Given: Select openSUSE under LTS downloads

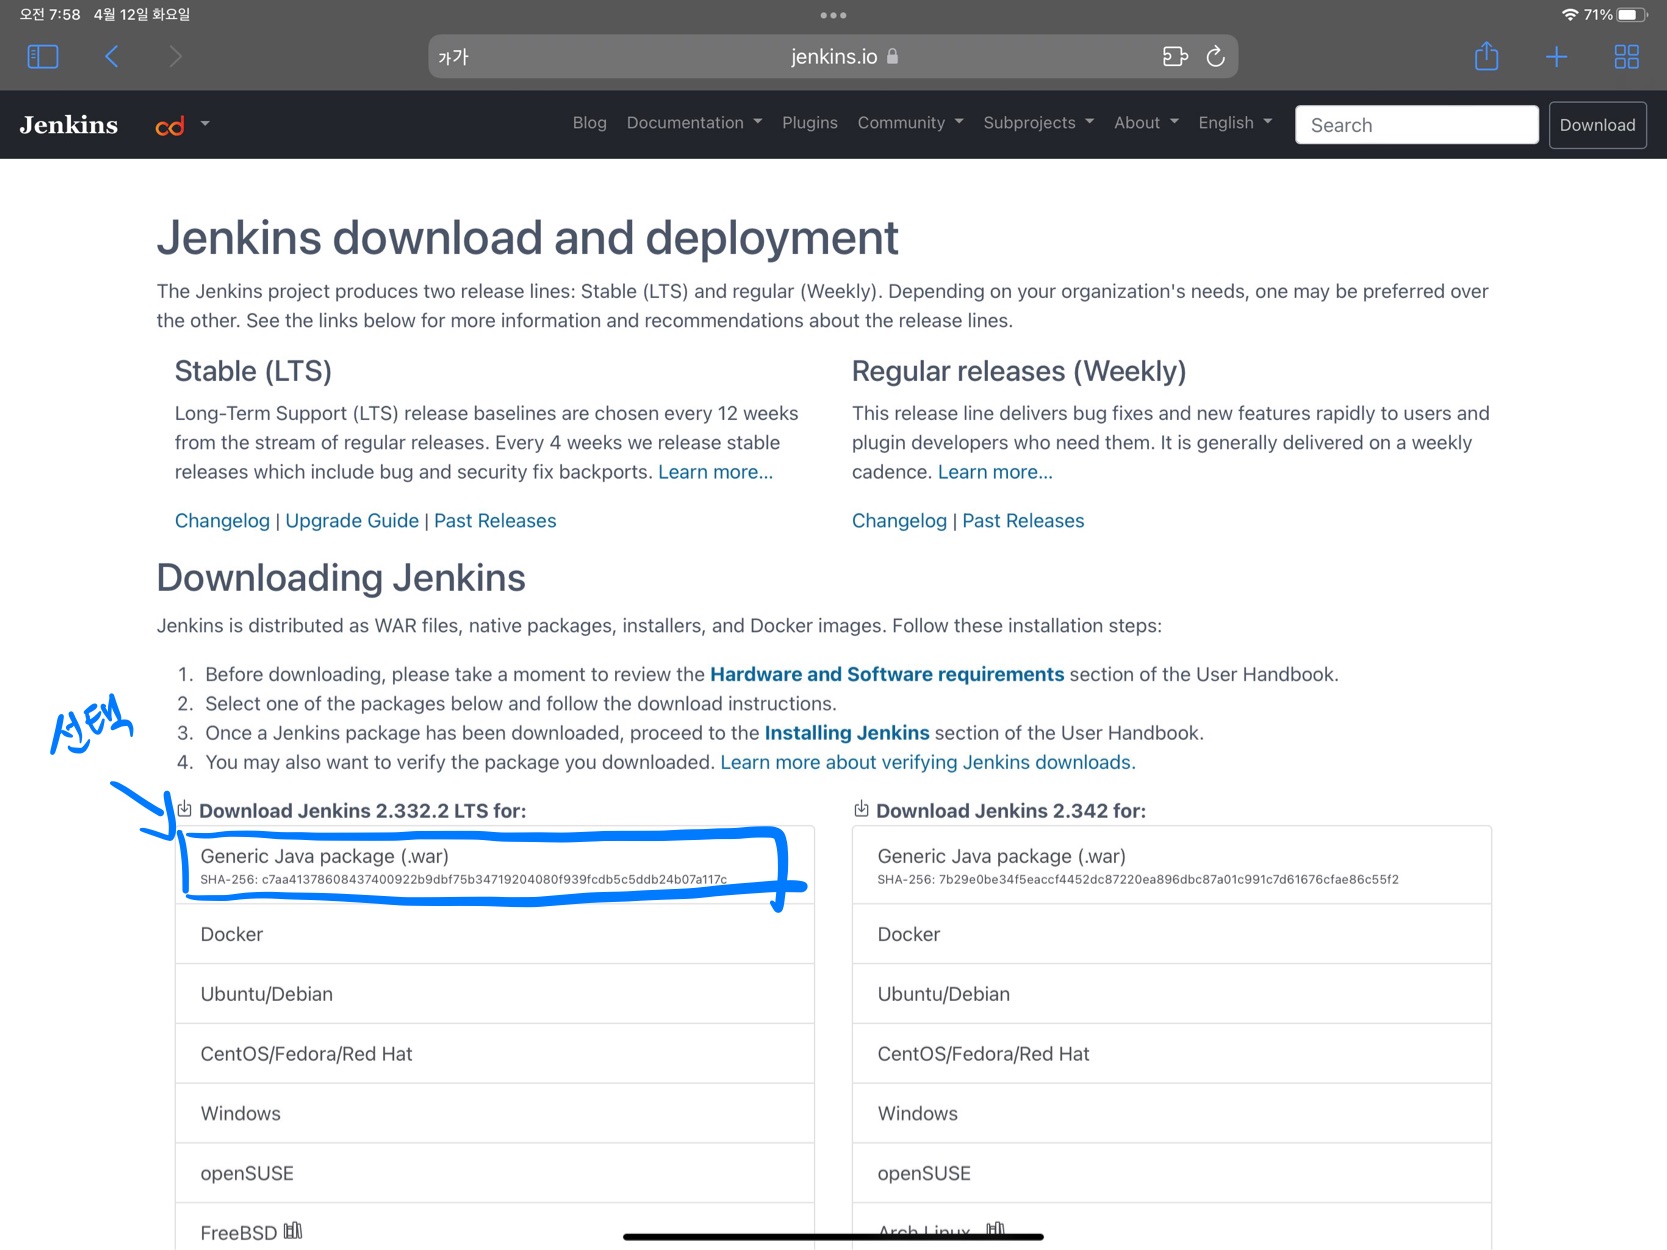Looking at the screenshot, I should click(x=495, y=1173).
